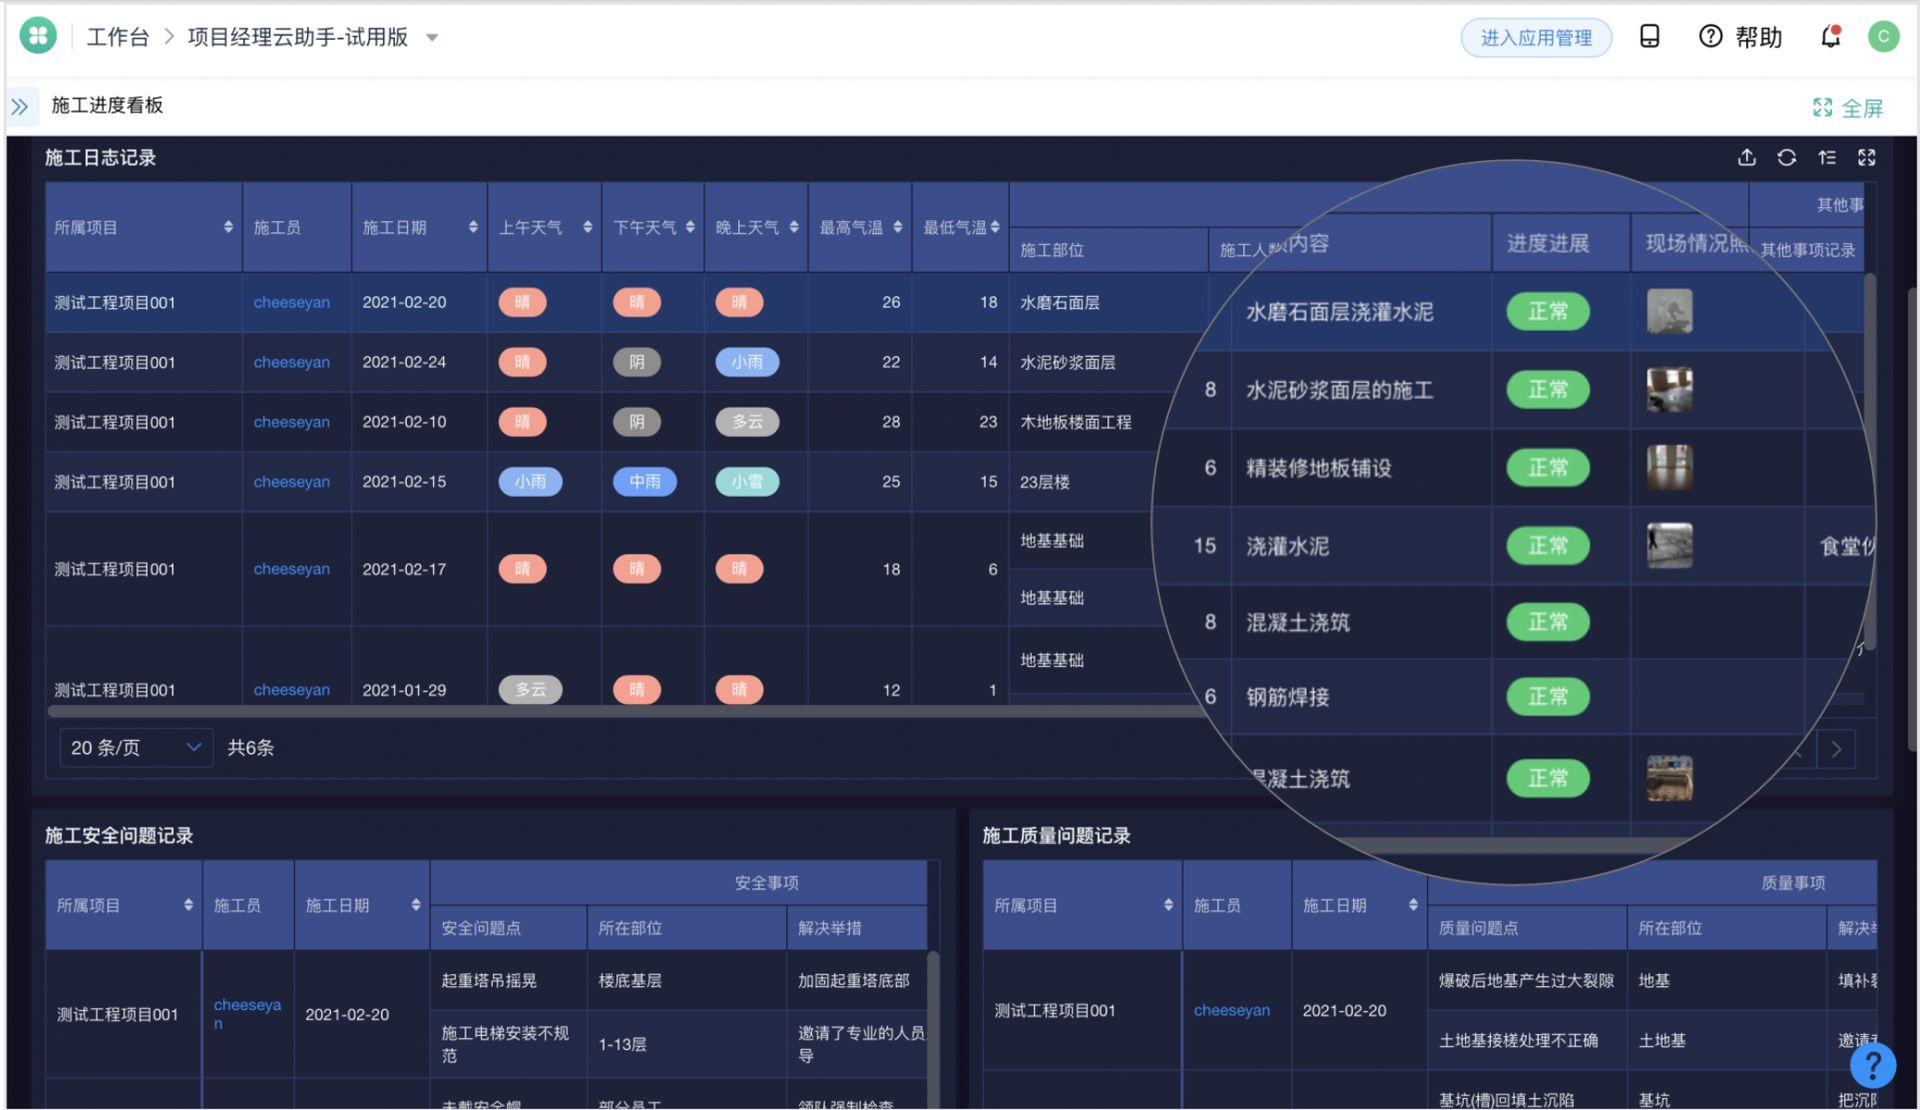The height and width of the screenshot is (1110, 1920).
Task: Sort by 最高气温 column
Action: [898, 227]
